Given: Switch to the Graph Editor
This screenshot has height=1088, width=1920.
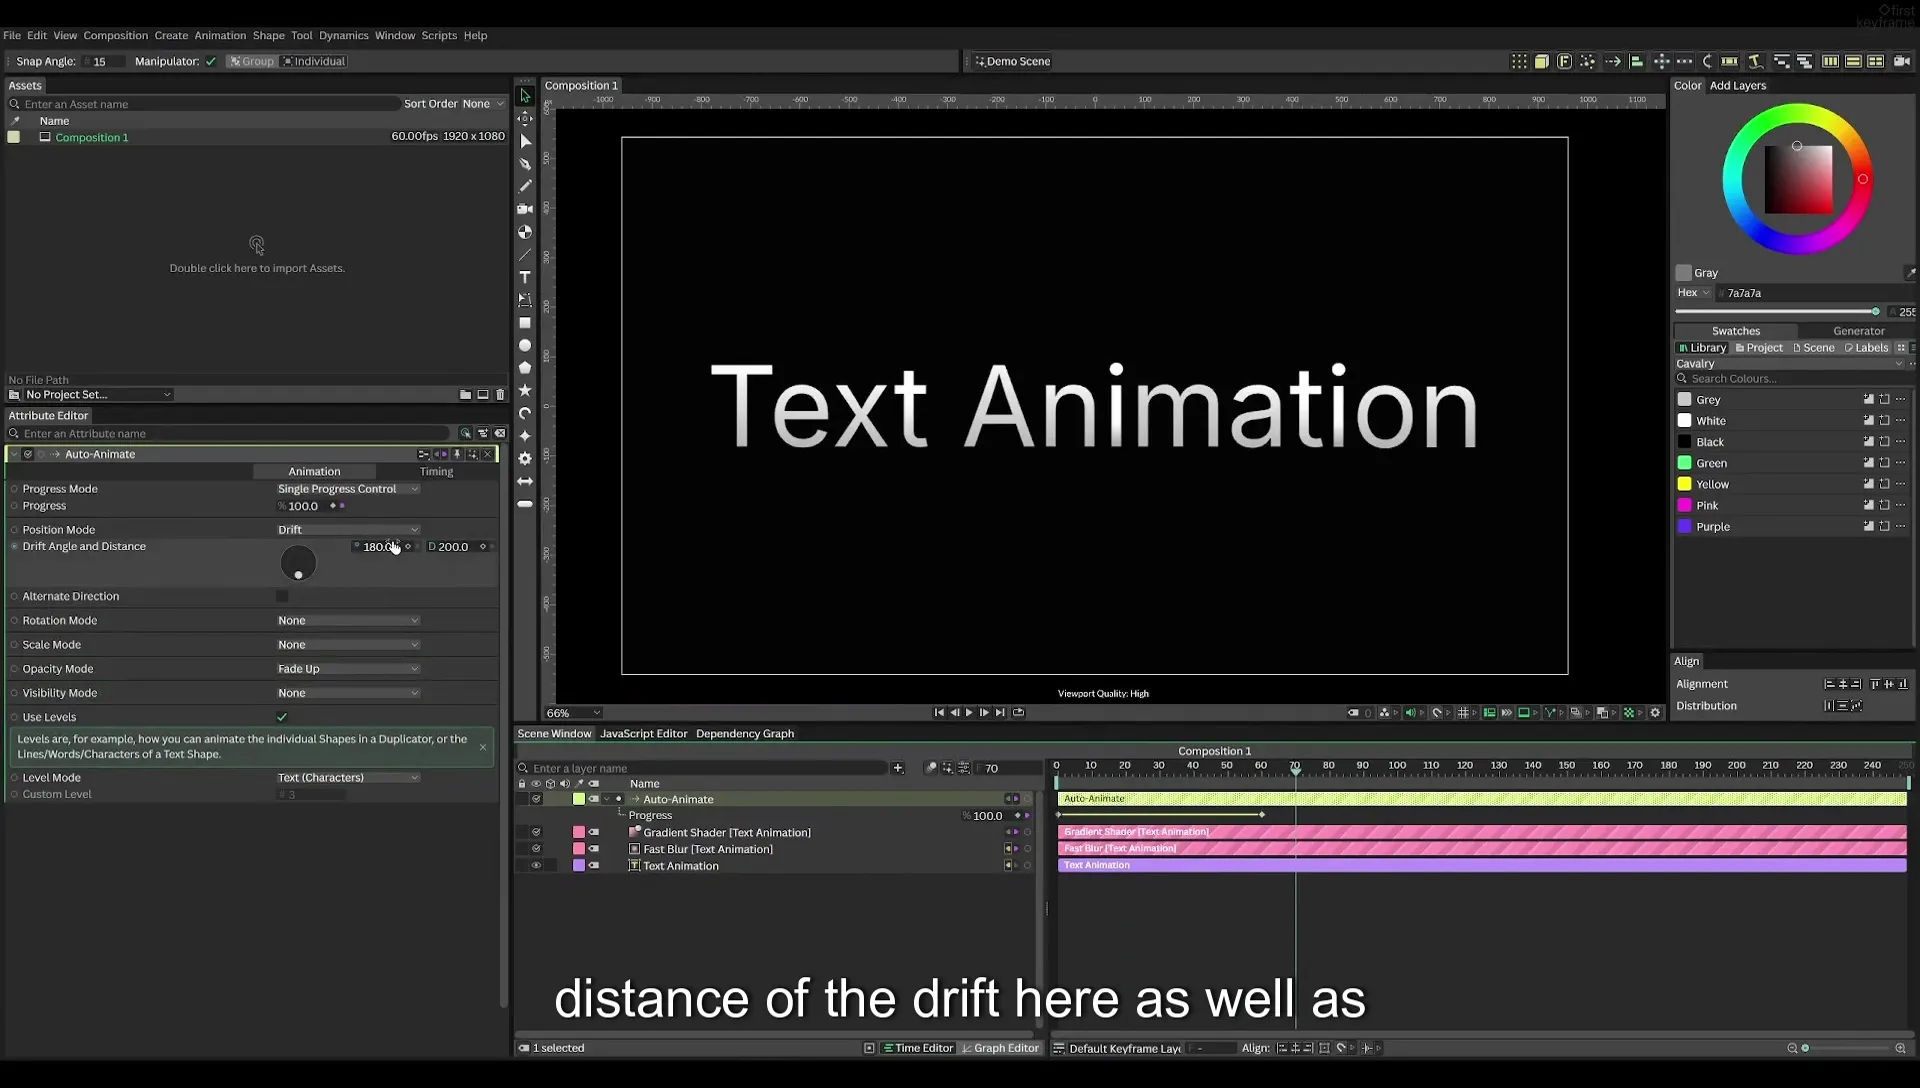Looking at the screenshot, I should (x=1000, y=1048).
